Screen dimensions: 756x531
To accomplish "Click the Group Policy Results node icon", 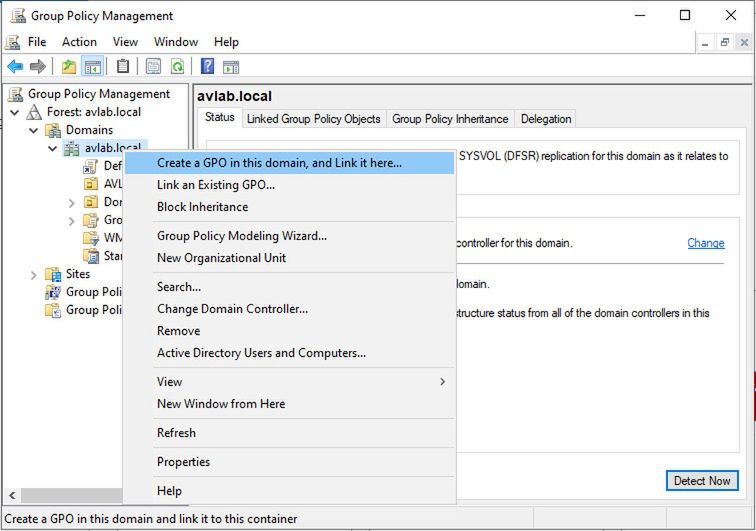I will coord(53,310).
